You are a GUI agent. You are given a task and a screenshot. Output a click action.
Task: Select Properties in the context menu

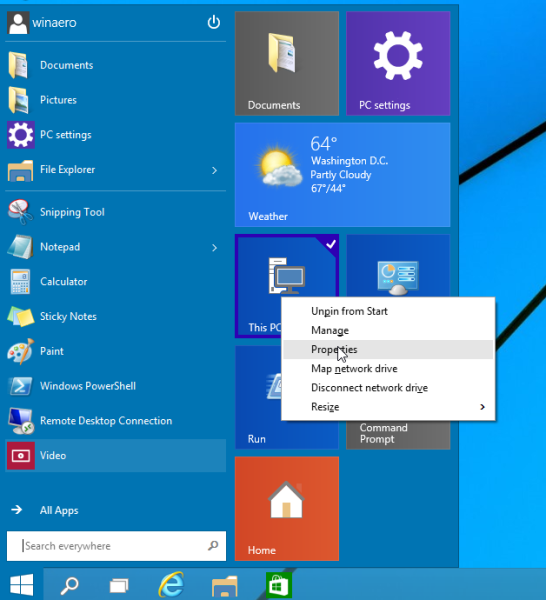[x=388, y=349]
